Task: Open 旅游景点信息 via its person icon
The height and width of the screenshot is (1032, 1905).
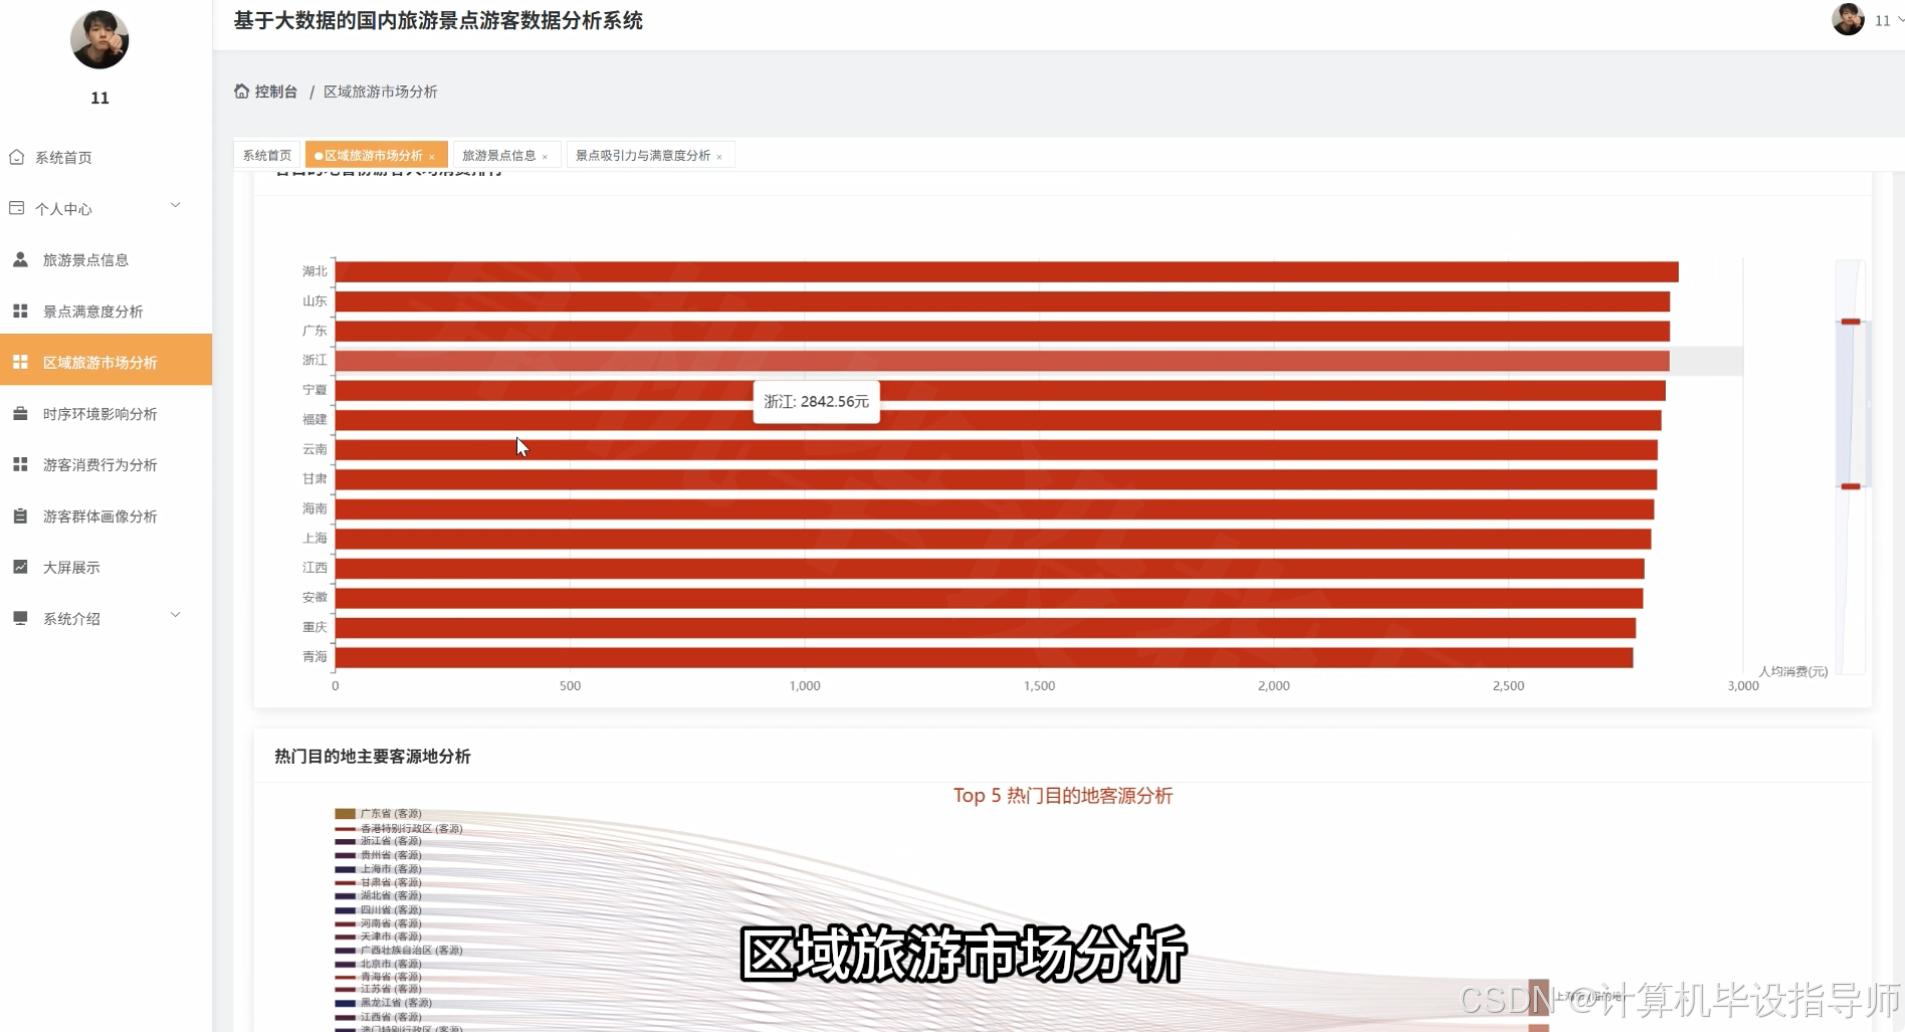Action: tap(20, 259)
